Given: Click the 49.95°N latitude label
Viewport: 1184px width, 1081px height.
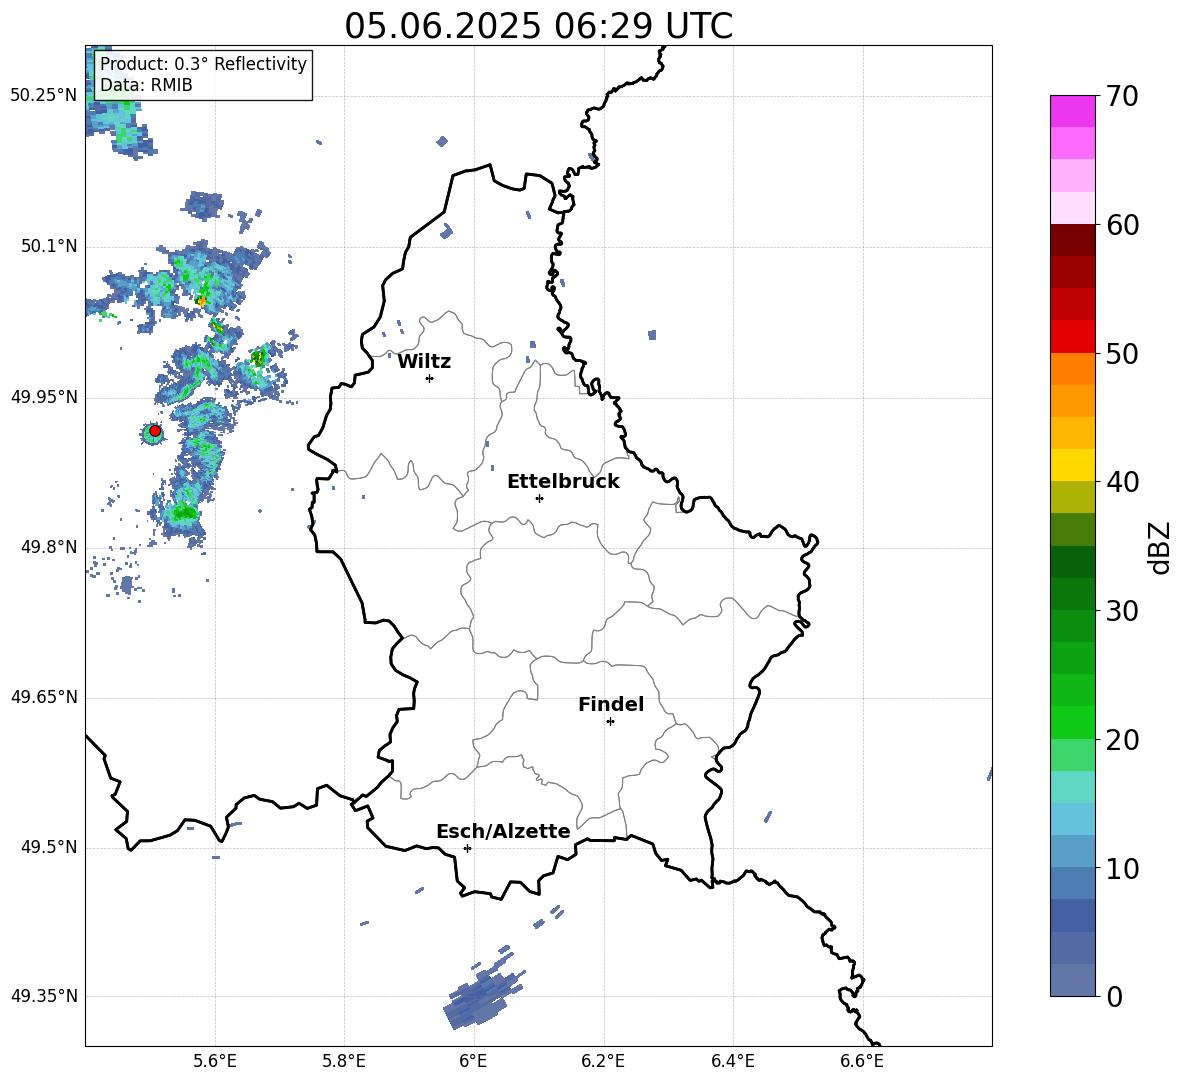Looking at the screenshot, I should 44,397.
